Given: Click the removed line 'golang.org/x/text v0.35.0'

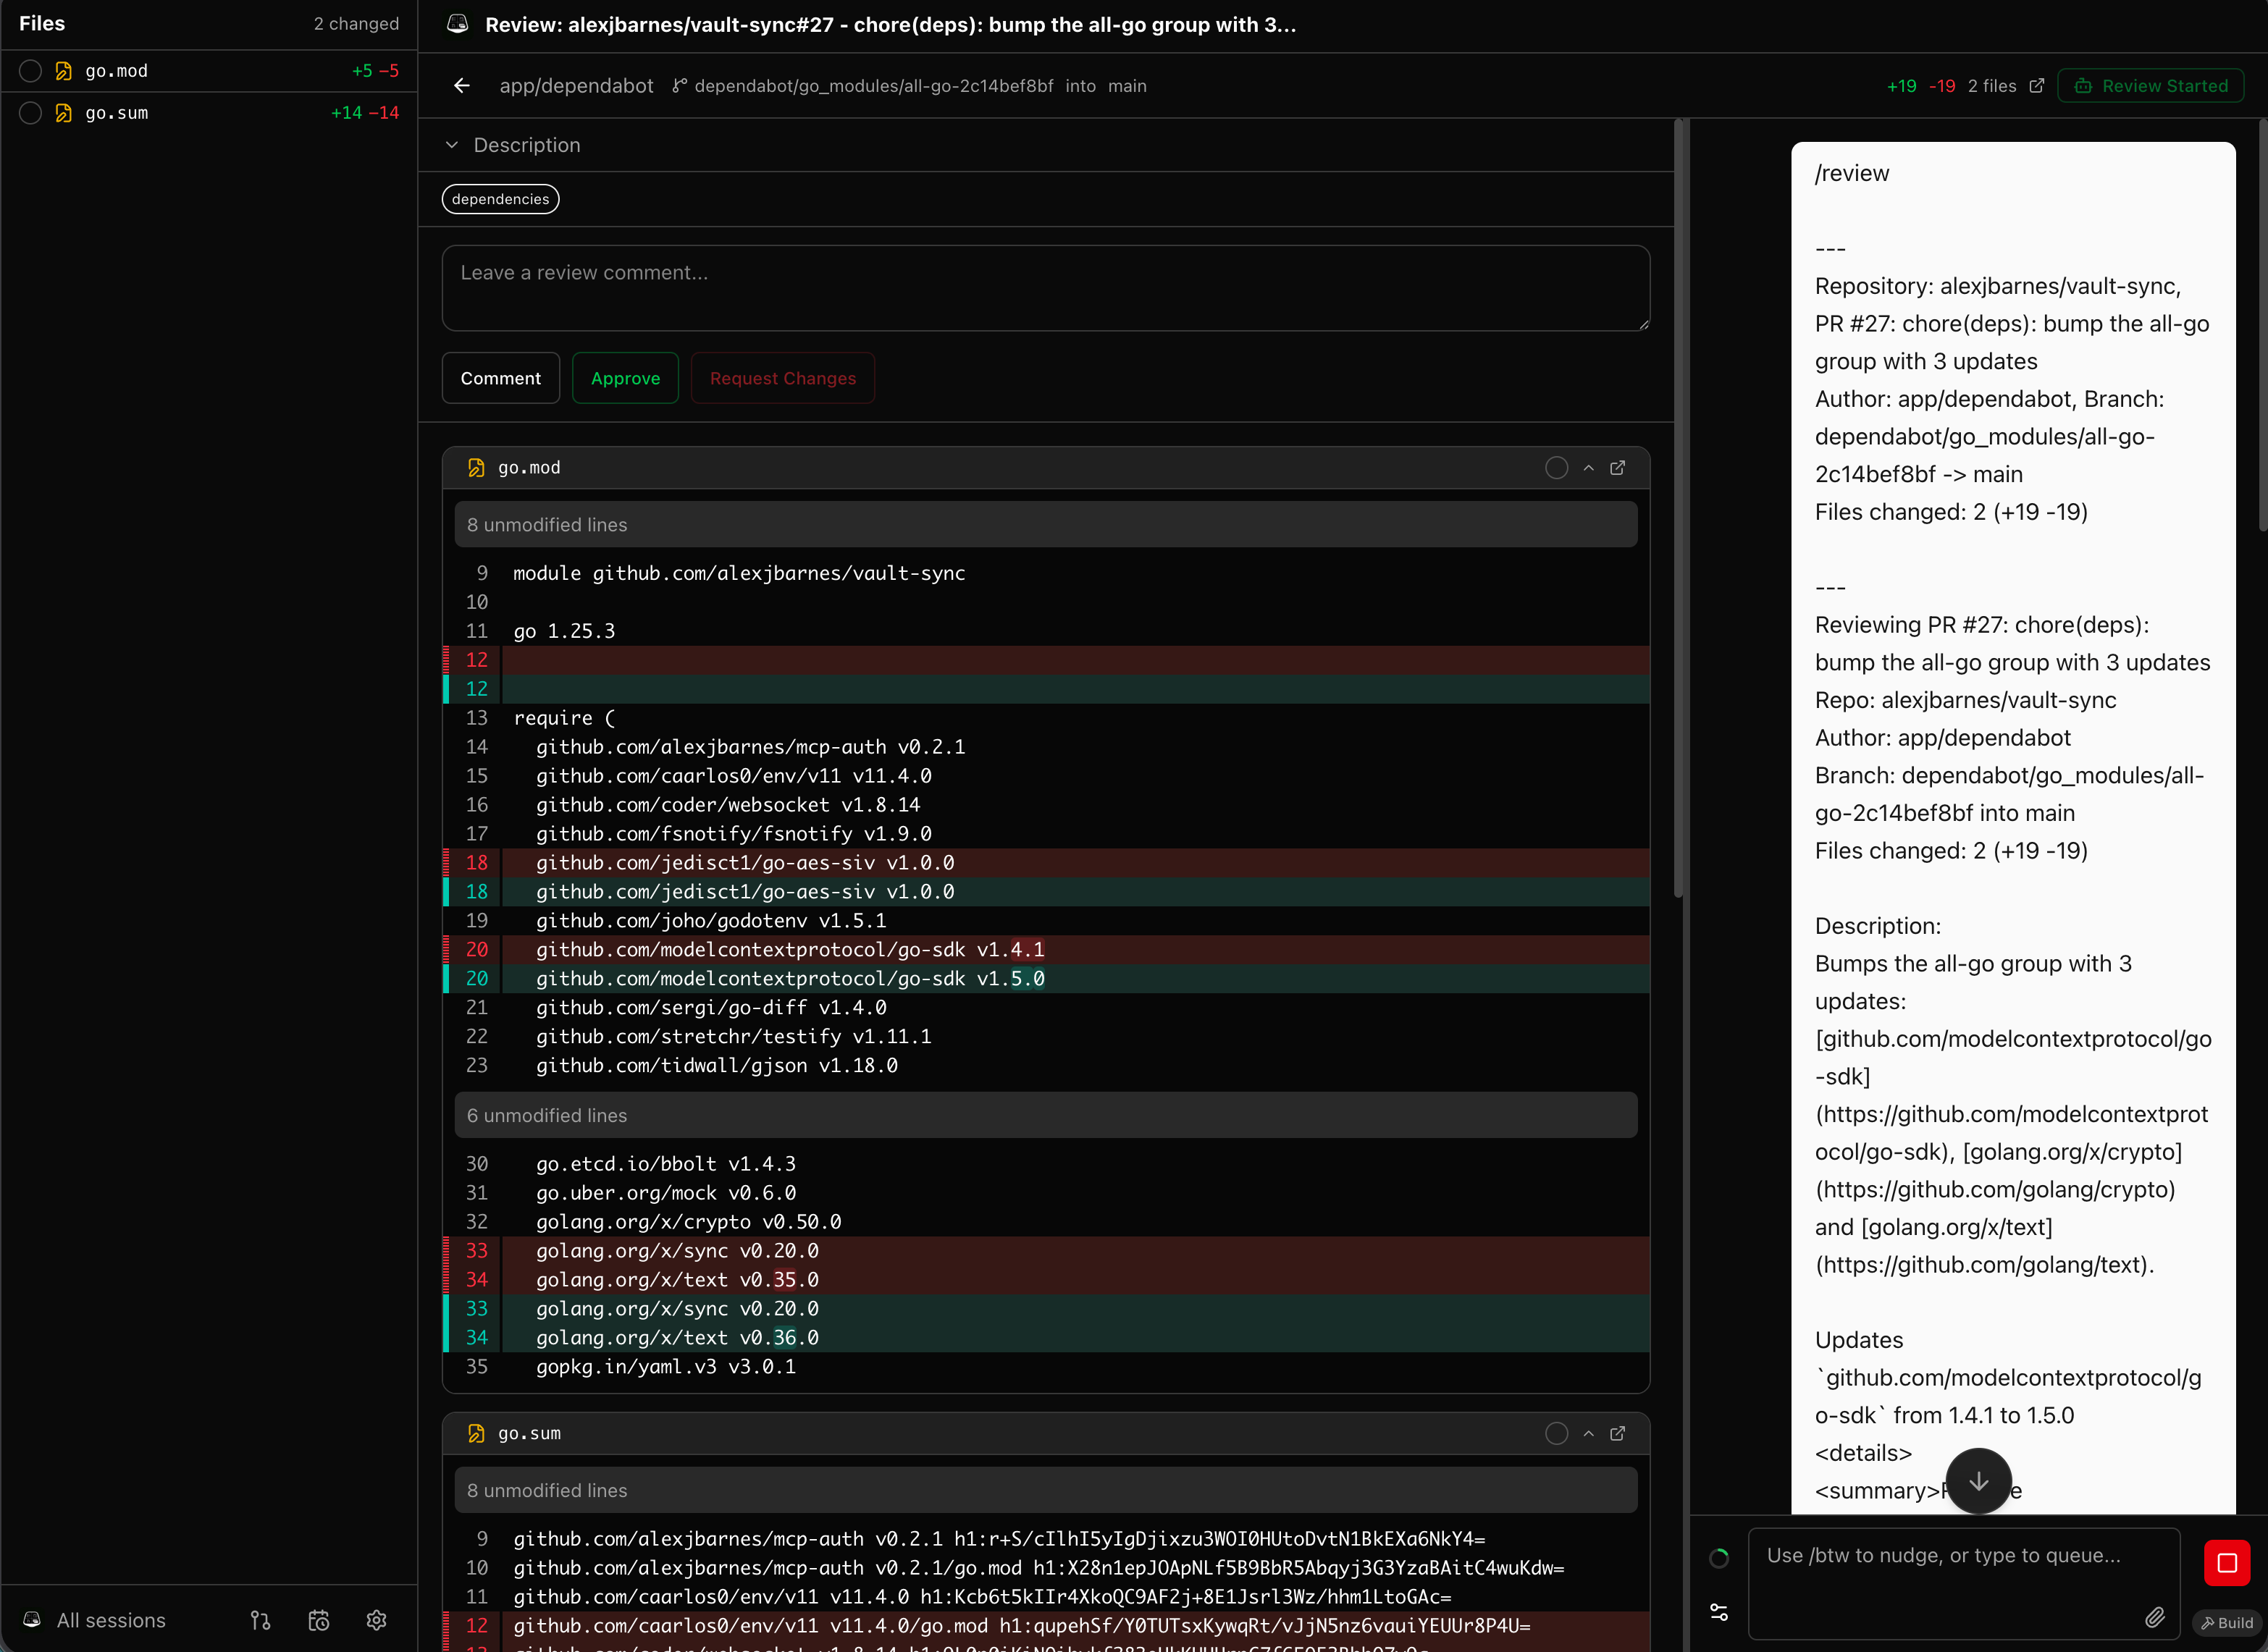Looking at the screenshot, I should 1045,1279.
